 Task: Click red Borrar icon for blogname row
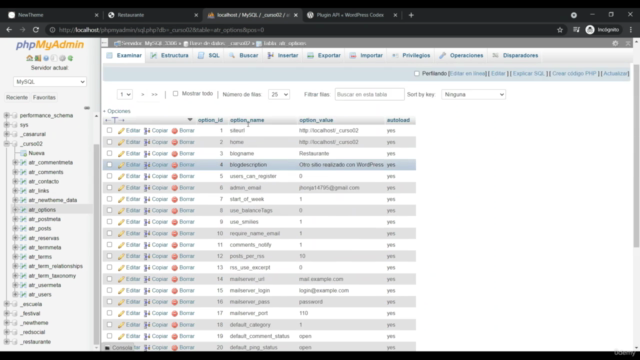[175, 154]
